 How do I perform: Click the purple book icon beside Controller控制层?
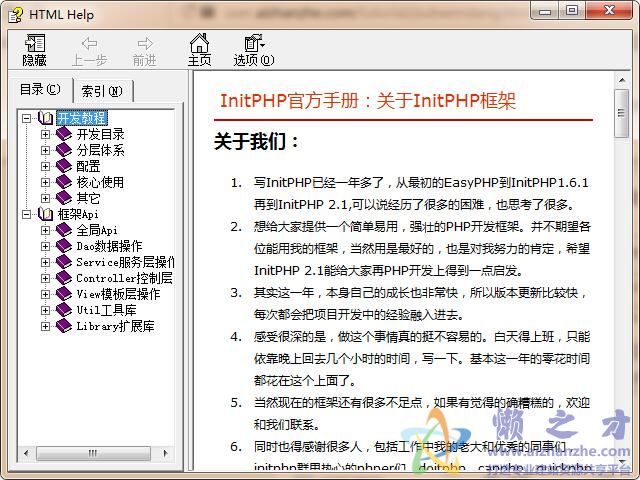click(x=64, y=278)
